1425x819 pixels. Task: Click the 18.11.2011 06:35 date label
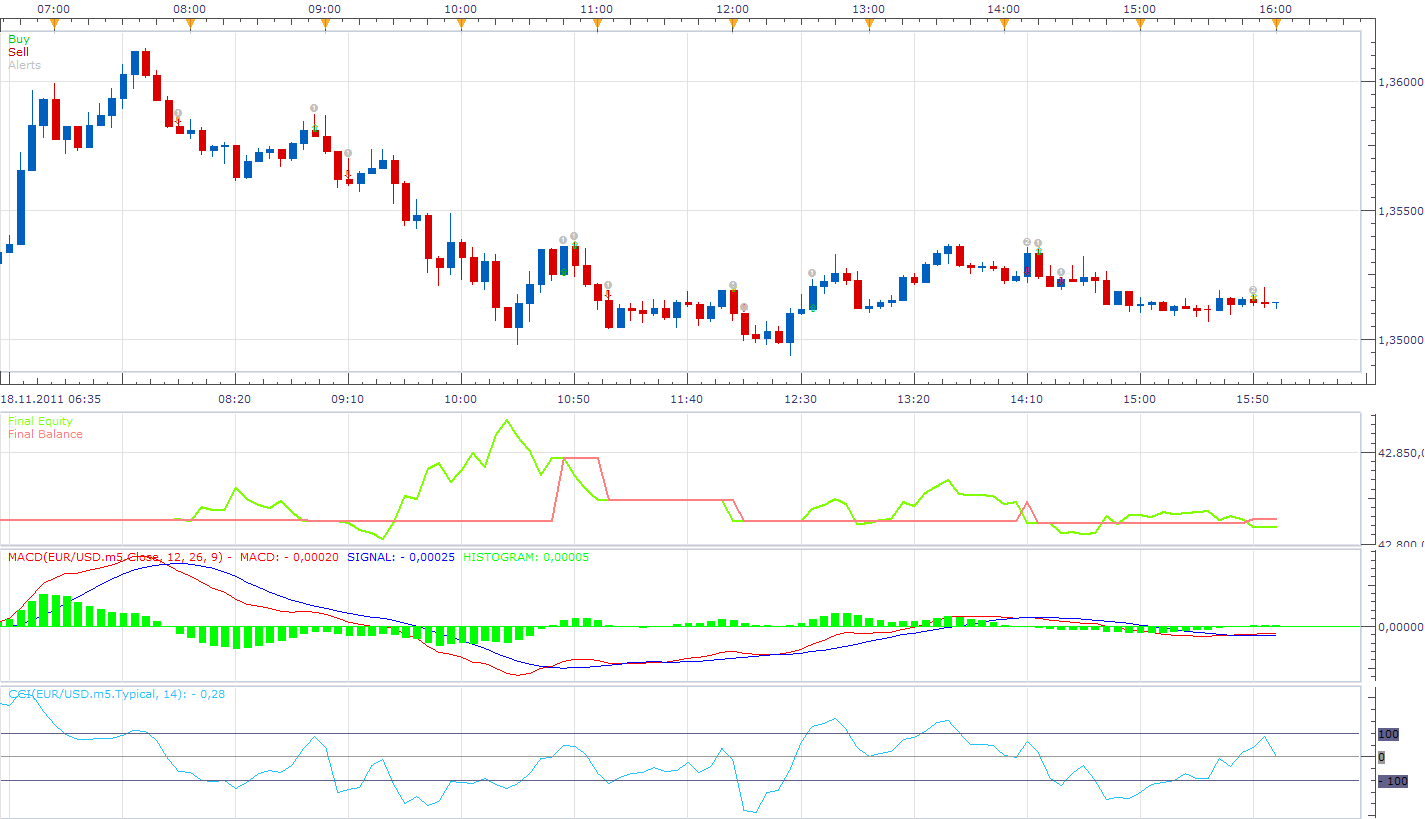click(51, 398)
